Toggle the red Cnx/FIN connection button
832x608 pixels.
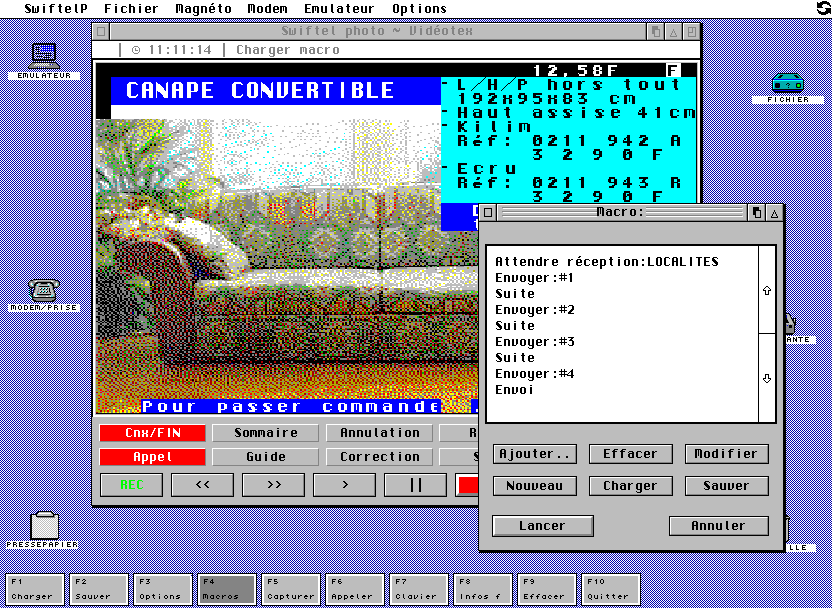[x=152, y=433]
